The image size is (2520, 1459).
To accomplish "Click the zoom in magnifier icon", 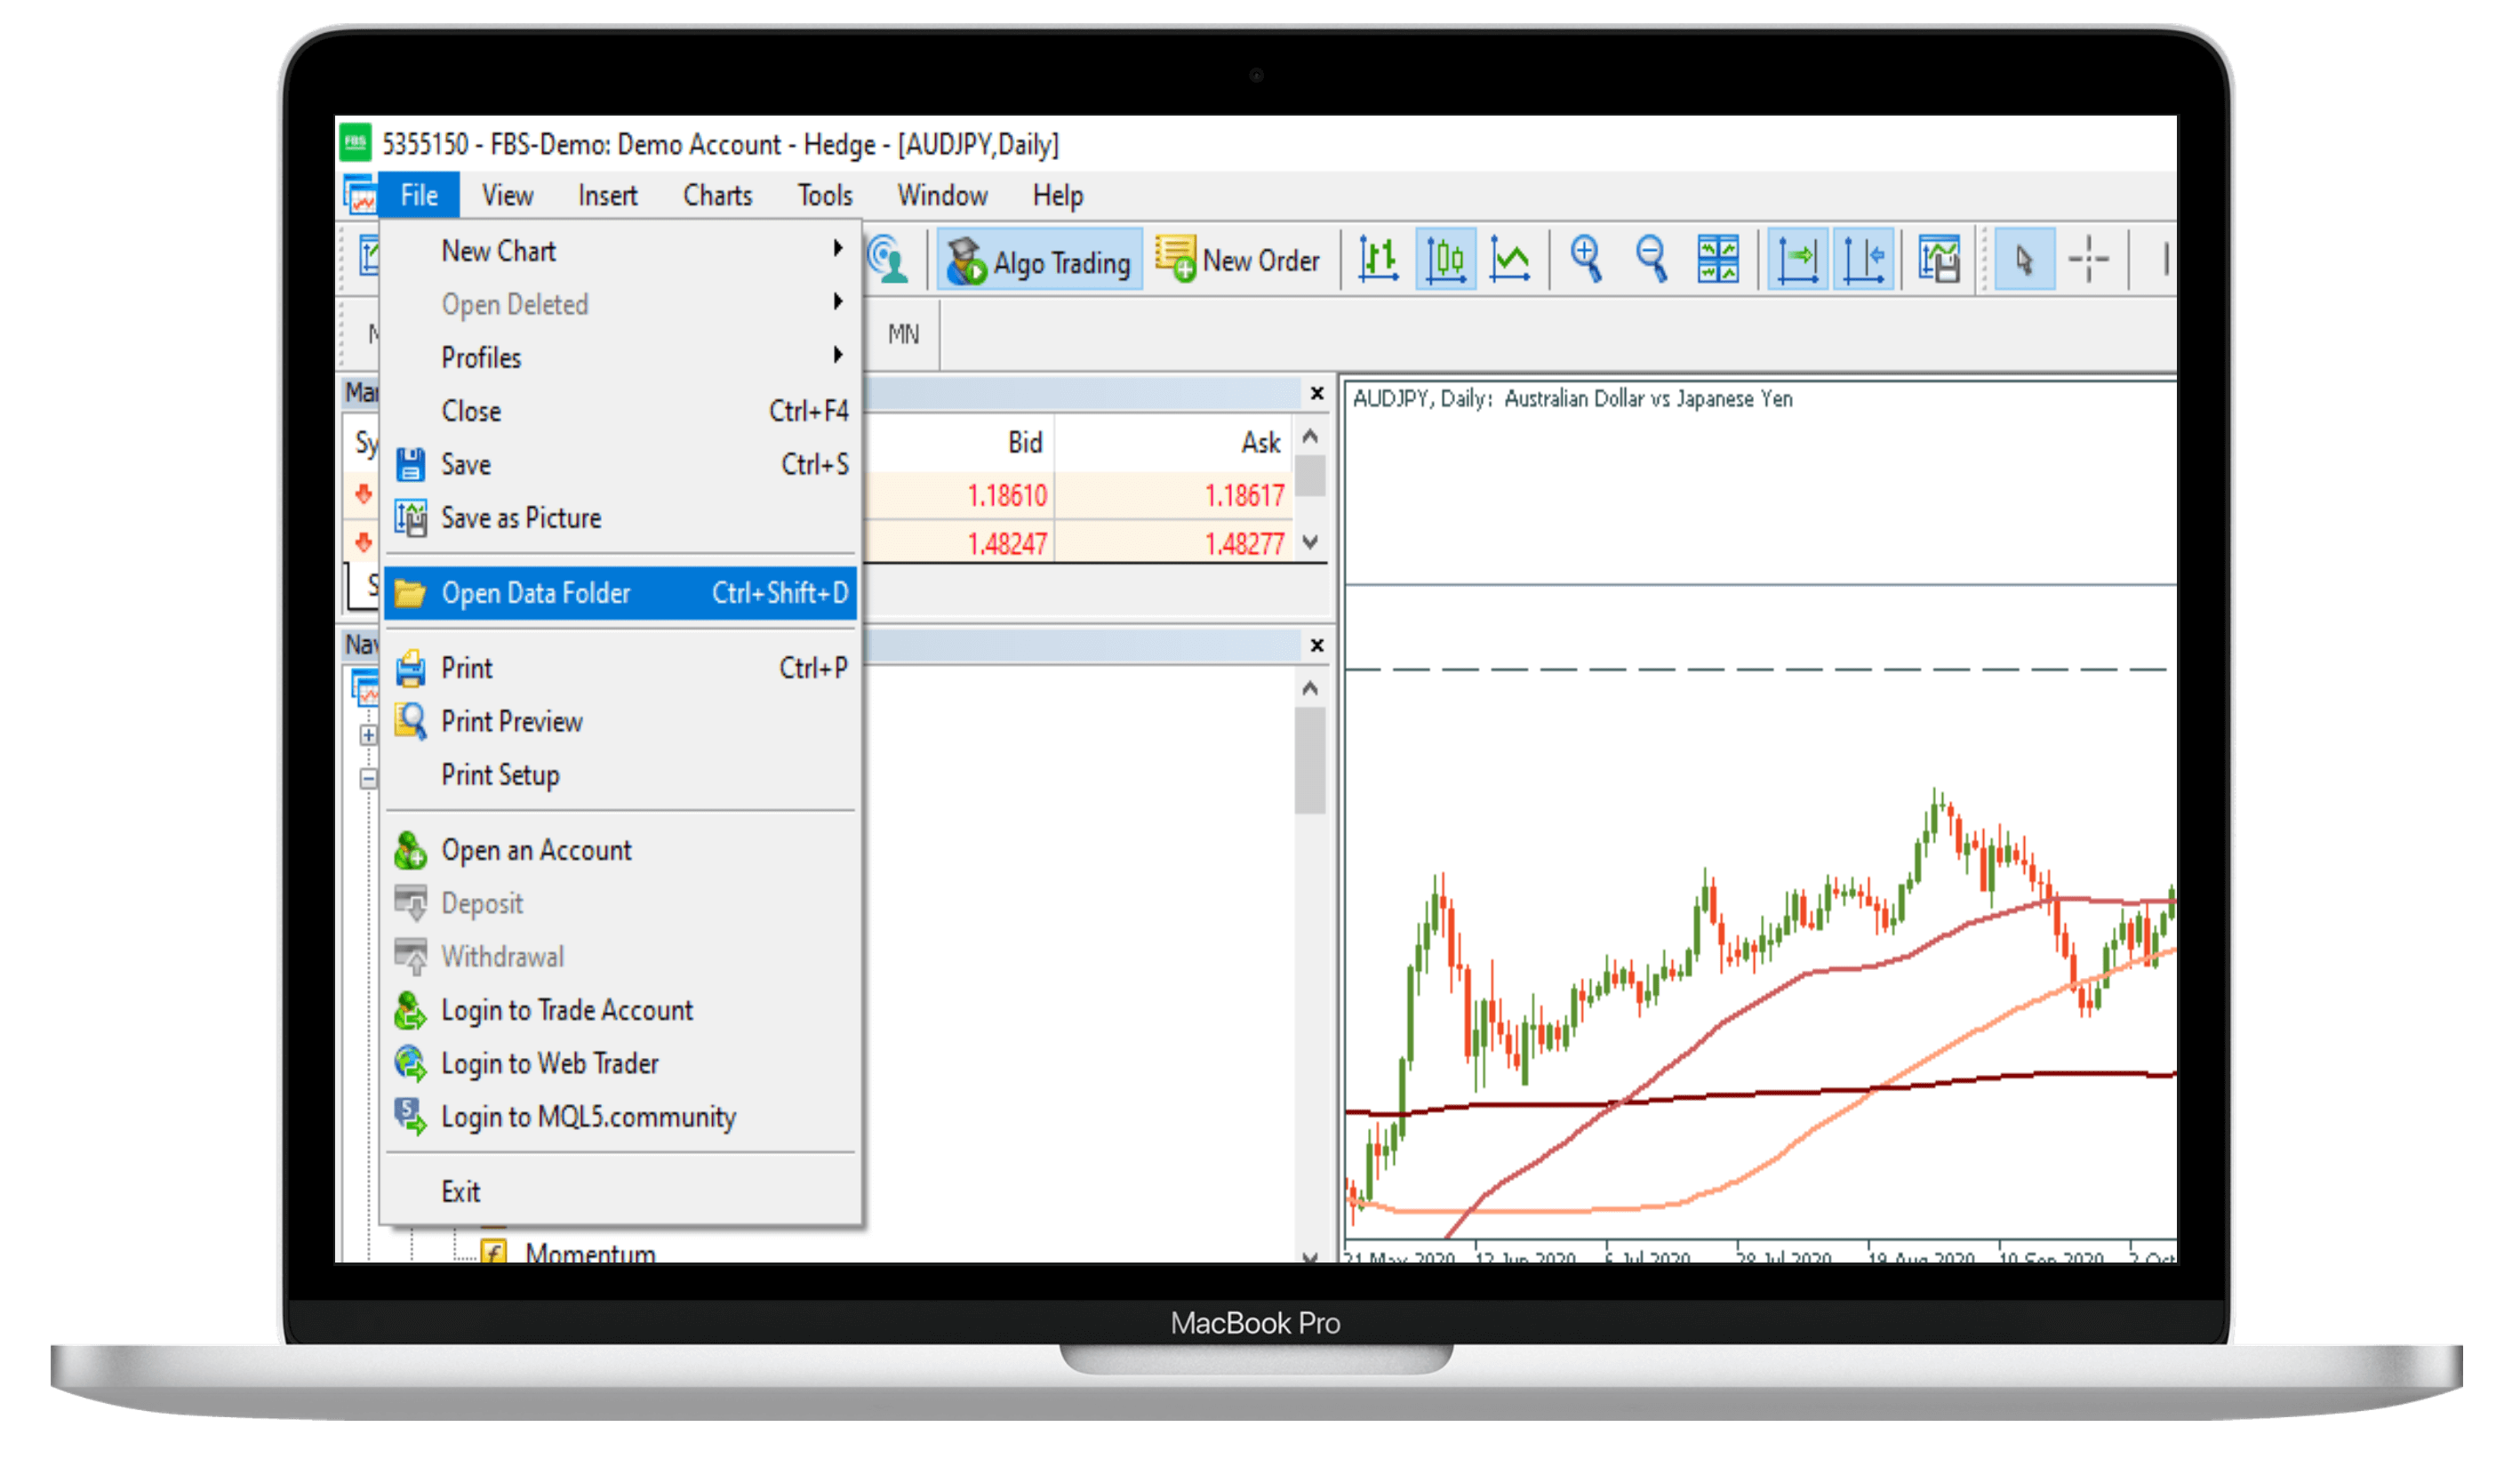I will (1586, 260).
